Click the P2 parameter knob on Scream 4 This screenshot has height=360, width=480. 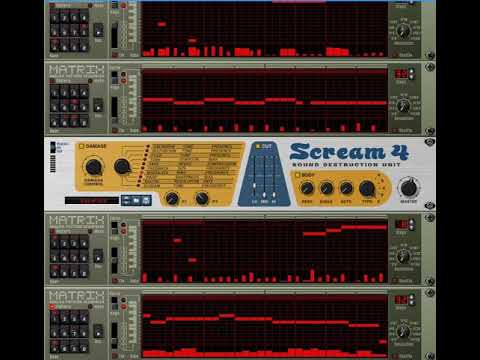(202, 198)
